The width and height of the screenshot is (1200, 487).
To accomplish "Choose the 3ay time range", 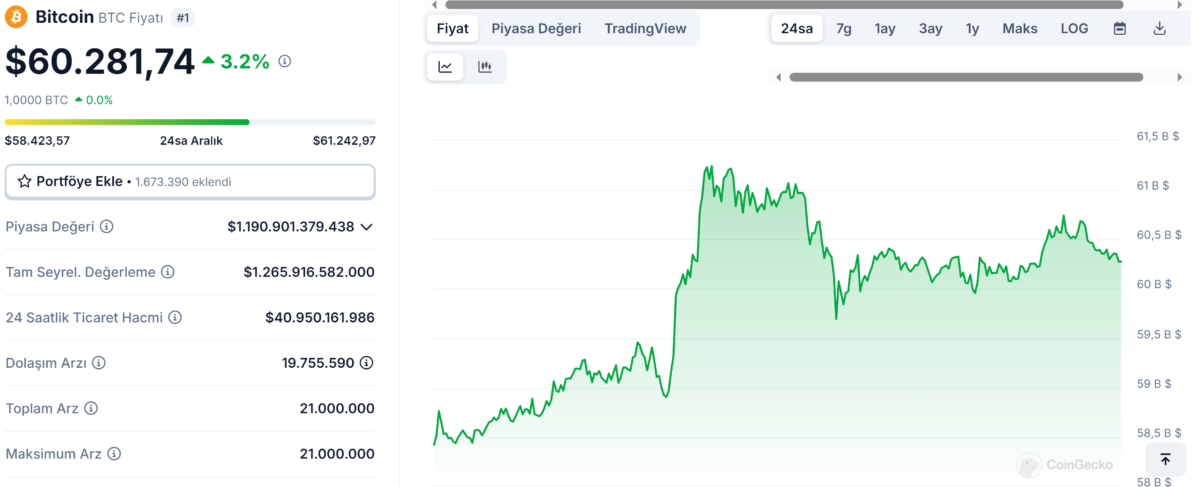I will point(931,29).
